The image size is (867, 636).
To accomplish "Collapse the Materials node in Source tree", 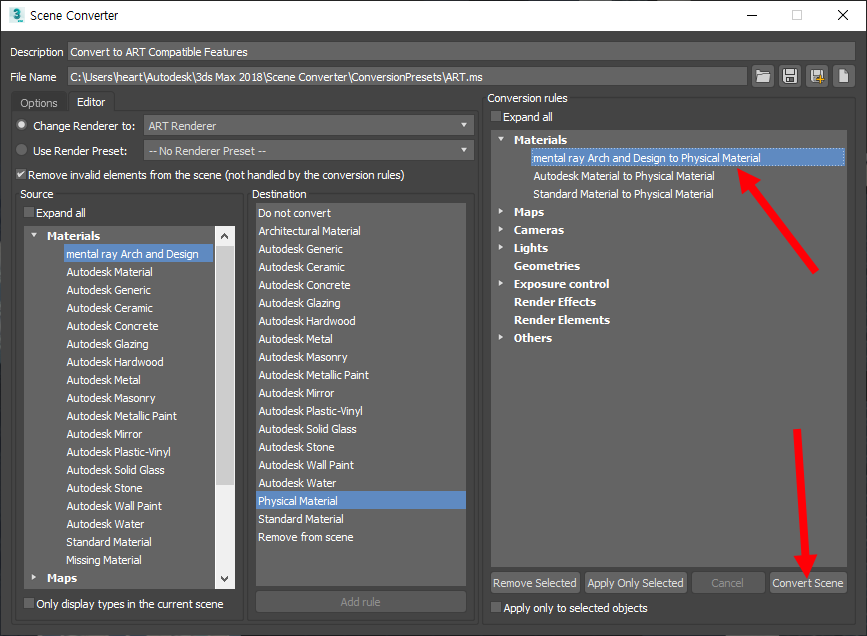I will click(x=34, y=236).
